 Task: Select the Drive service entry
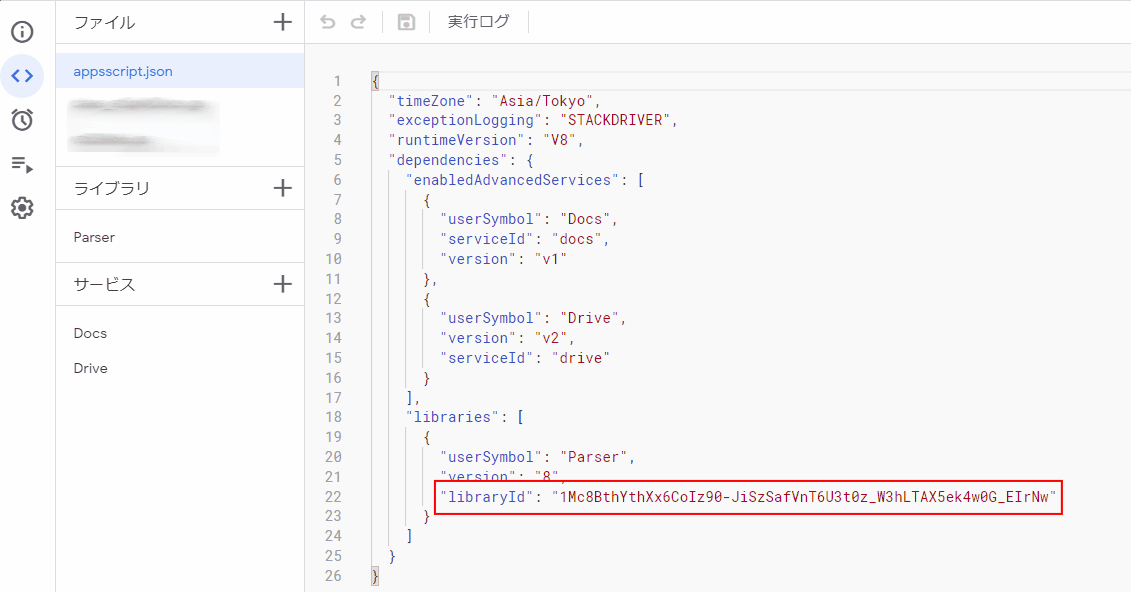[x=90, y=368]
